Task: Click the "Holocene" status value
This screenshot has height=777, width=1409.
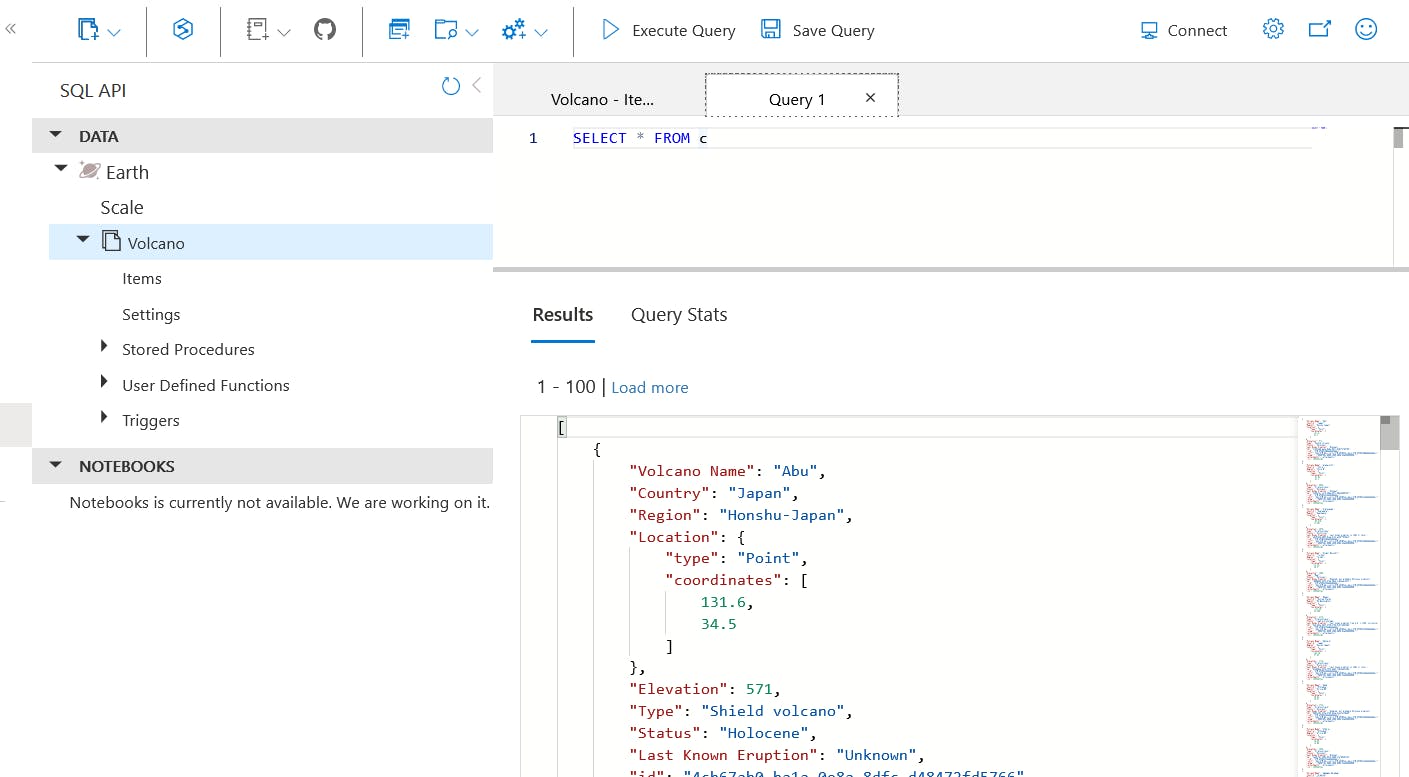Action: [x=765, y=733]
